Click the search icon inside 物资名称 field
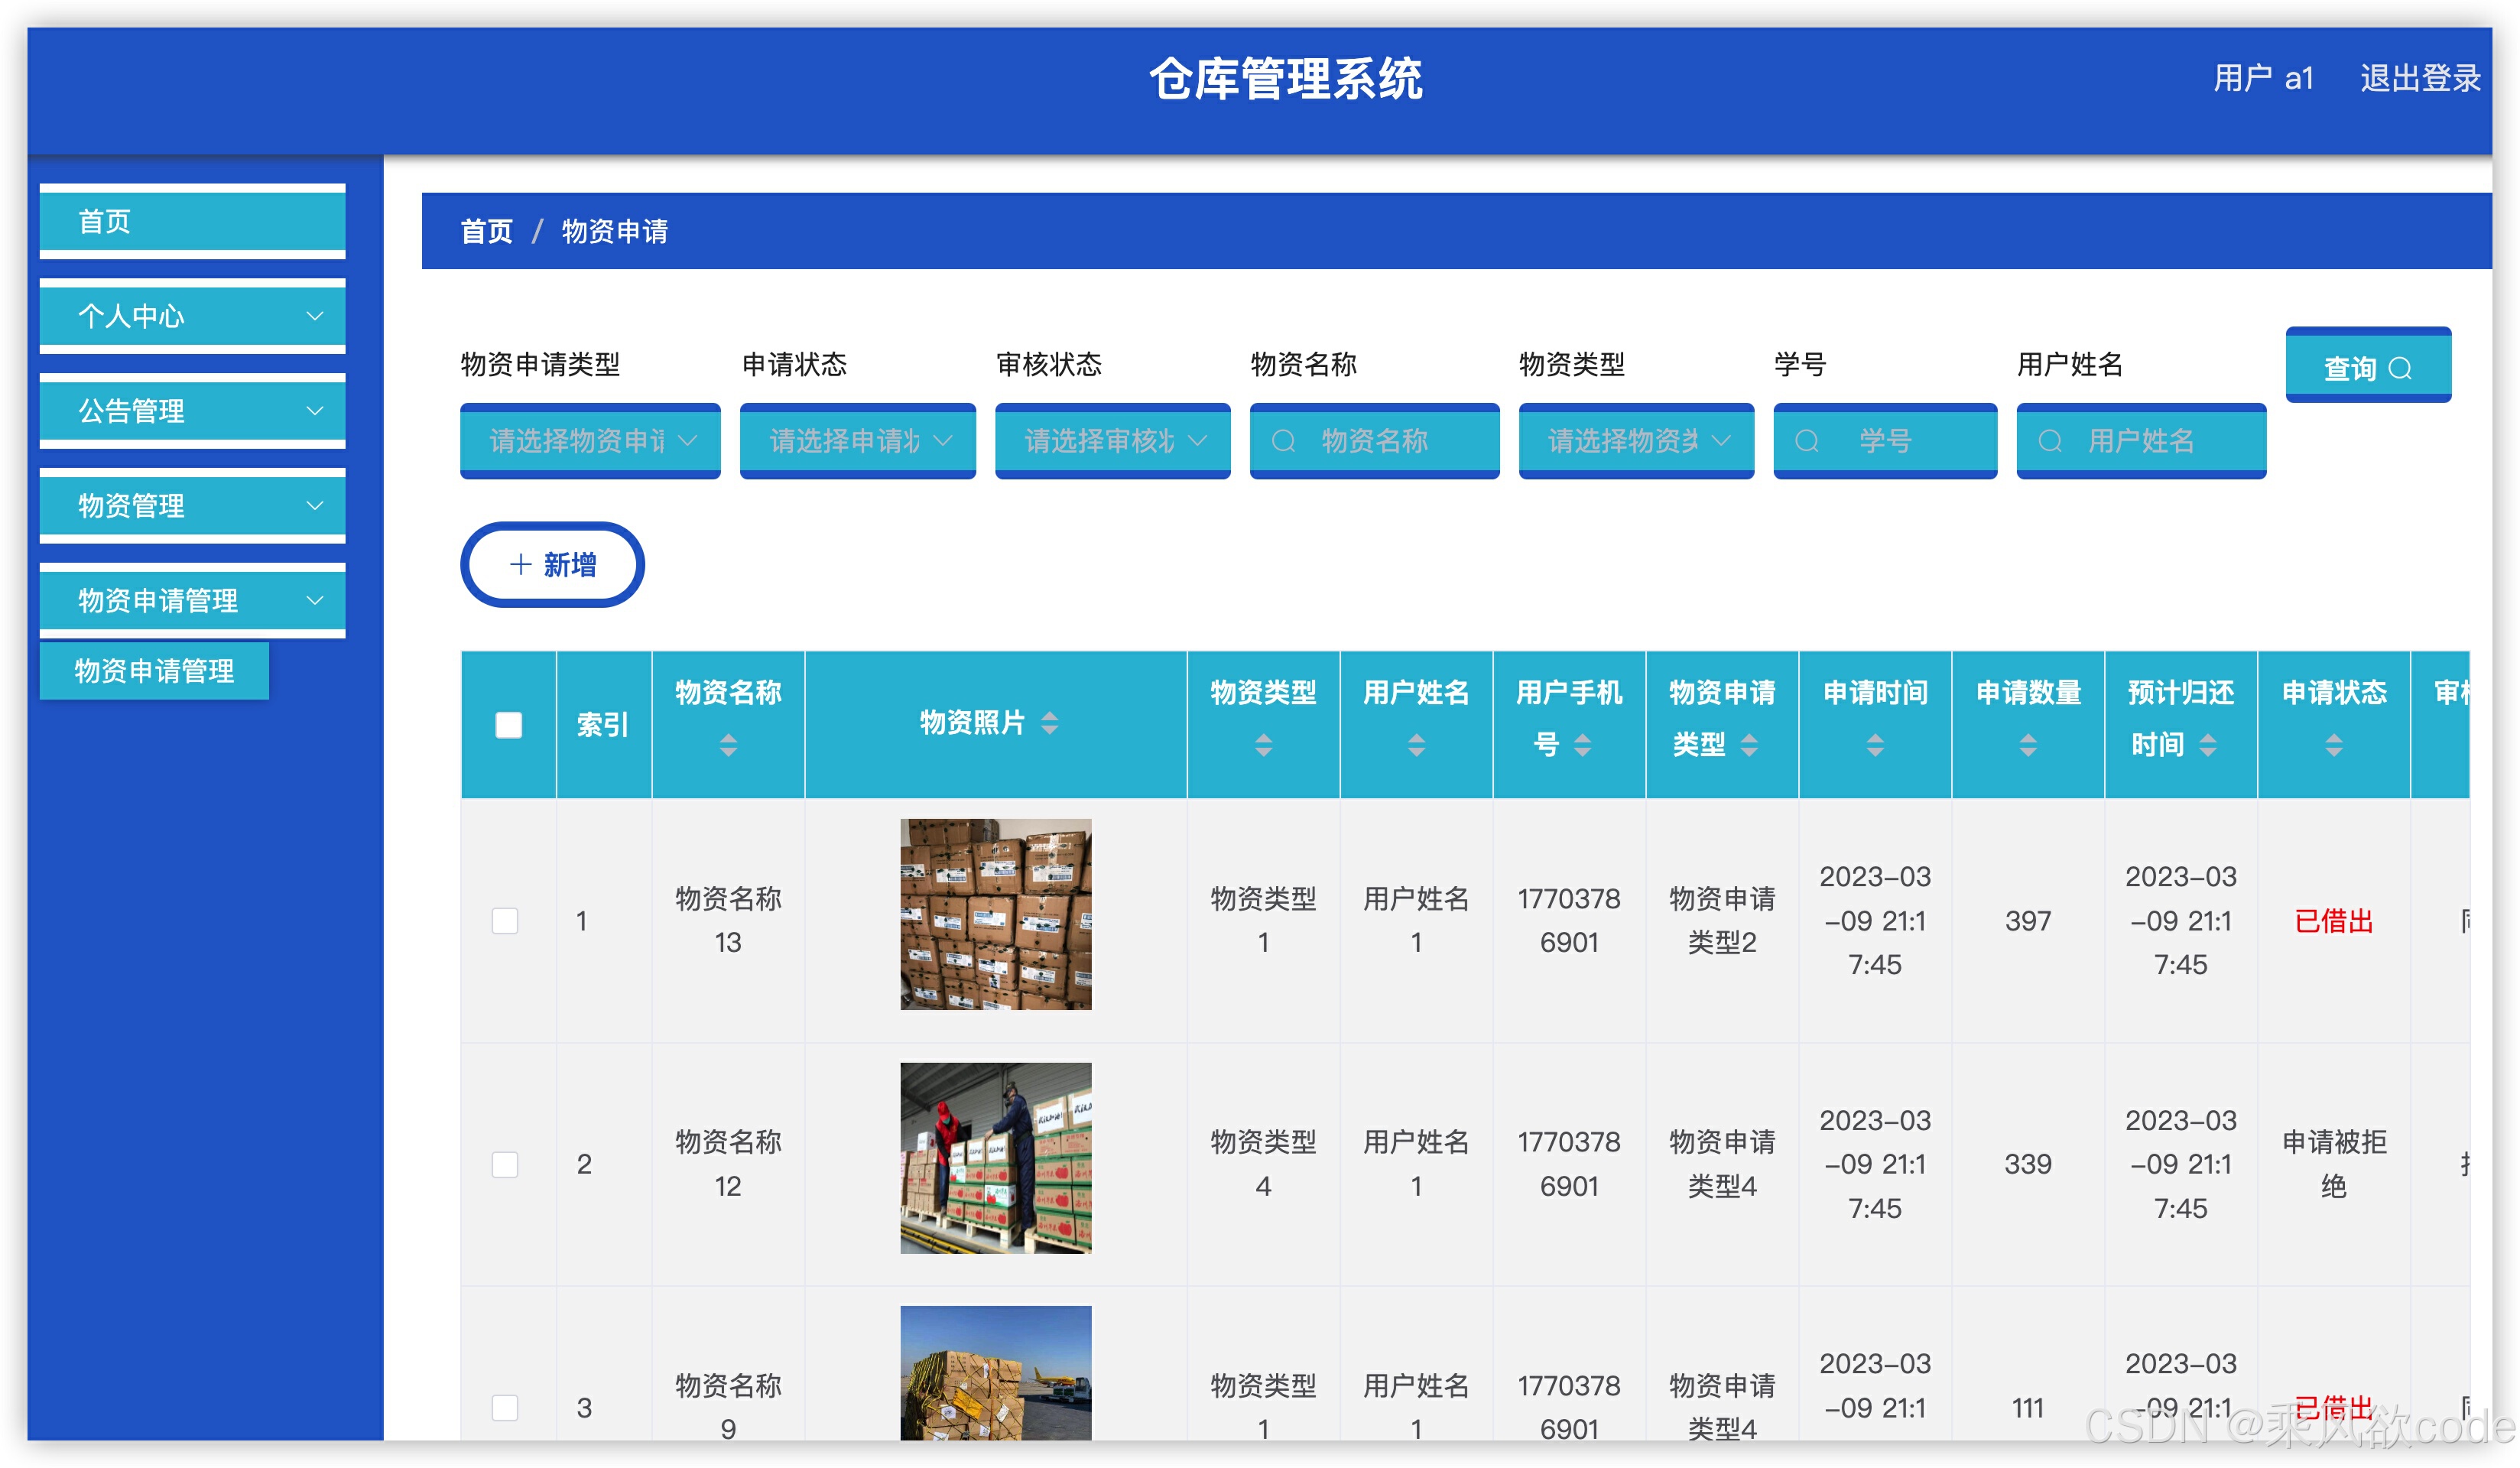The height and width of the screenshot is (1468, 2520). (x=1284, y=441)
